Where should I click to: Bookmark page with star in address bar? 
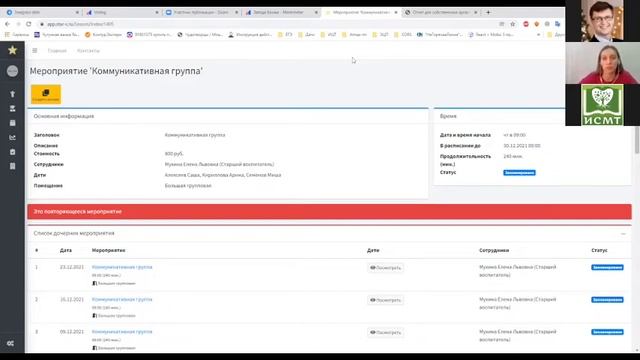513,24
